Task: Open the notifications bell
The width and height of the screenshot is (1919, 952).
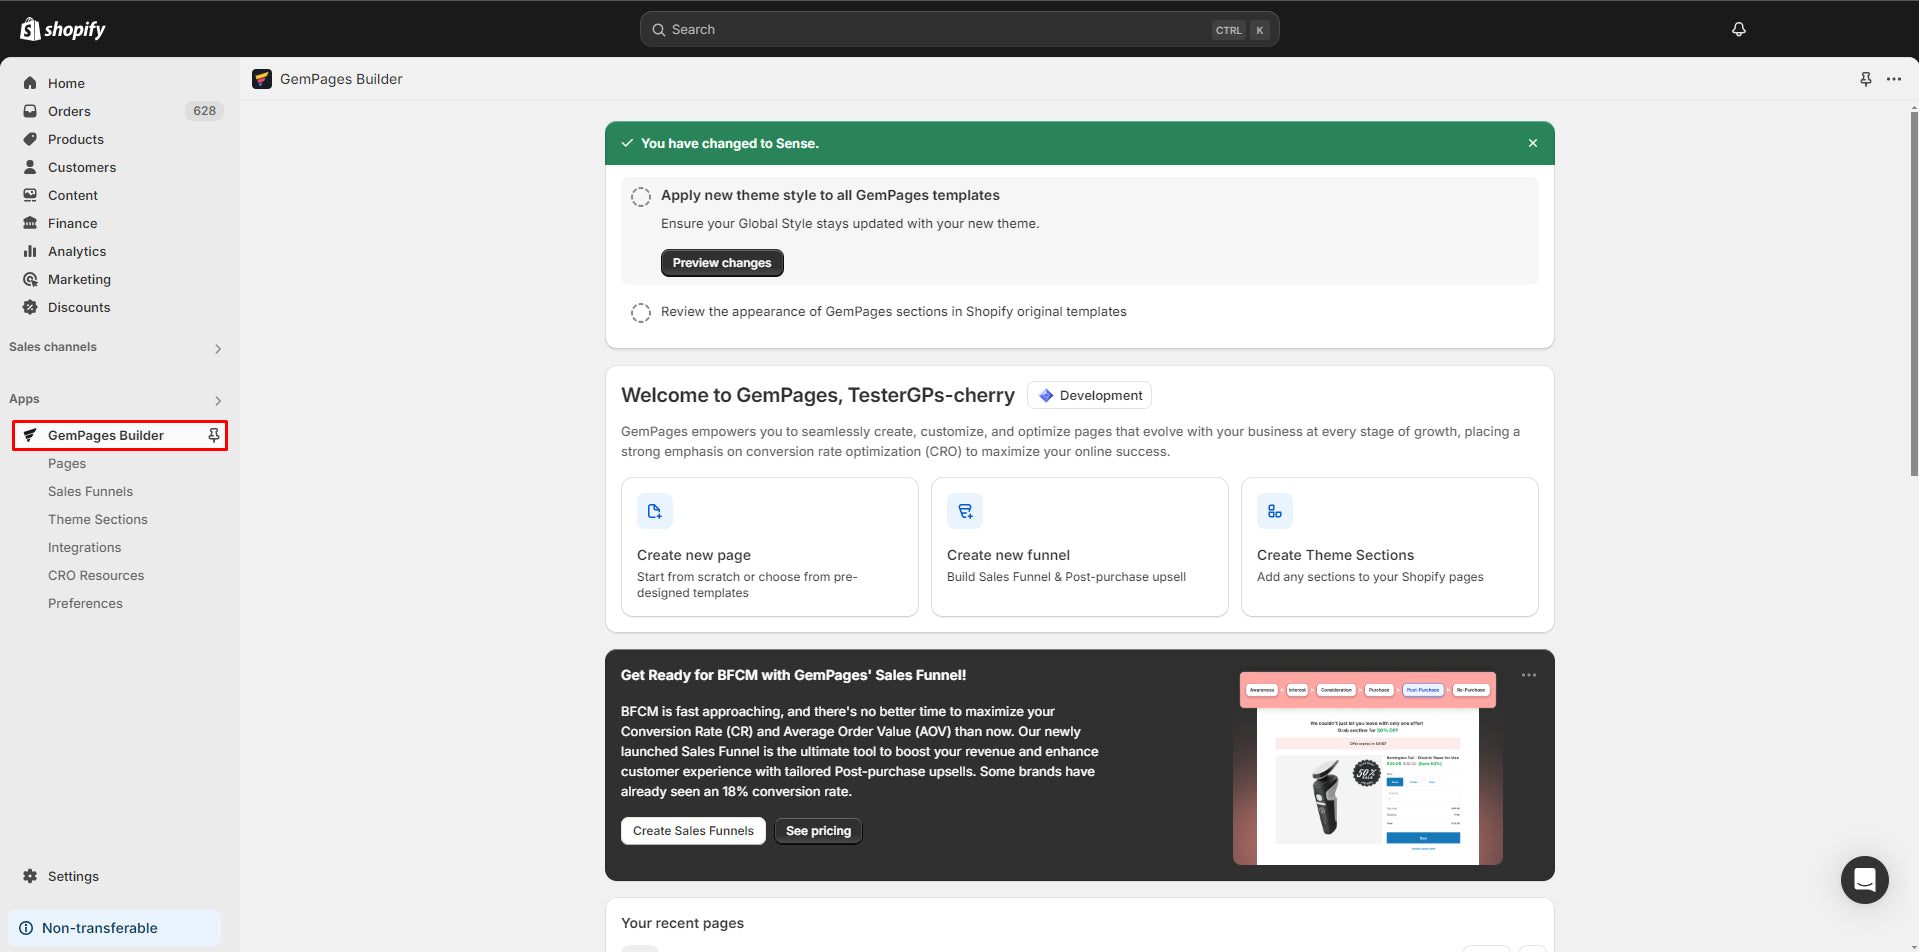Action: tap(1739, 29)
